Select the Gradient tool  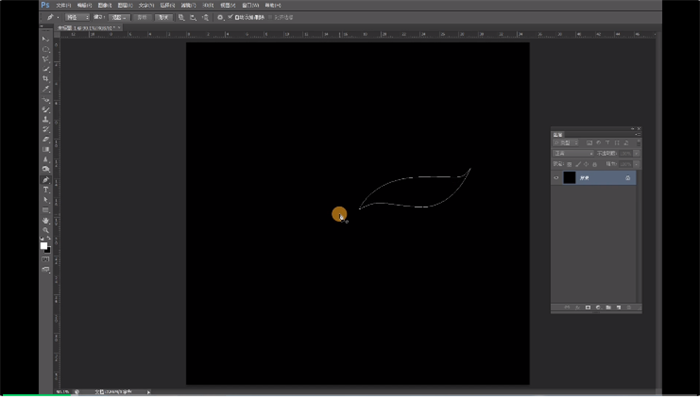(x=46, y=150)
